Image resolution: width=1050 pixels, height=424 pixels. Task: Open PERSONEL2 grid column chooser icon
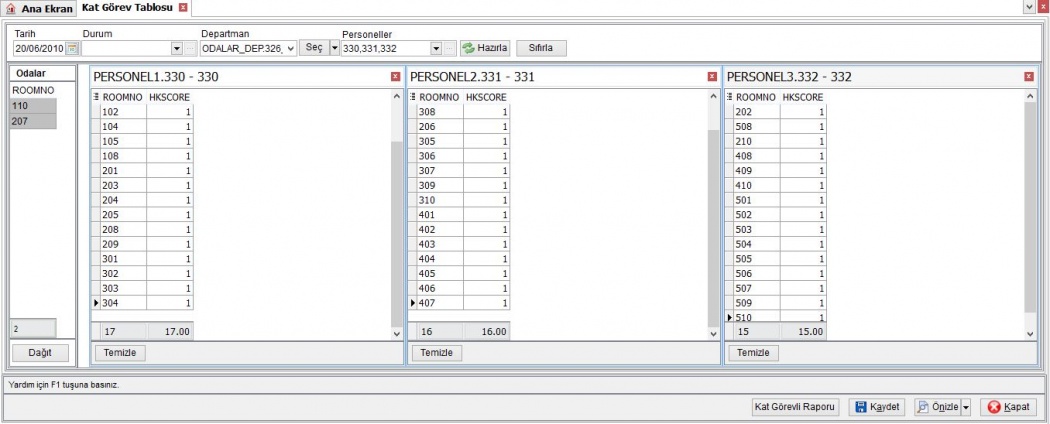[x=412, y=97]
